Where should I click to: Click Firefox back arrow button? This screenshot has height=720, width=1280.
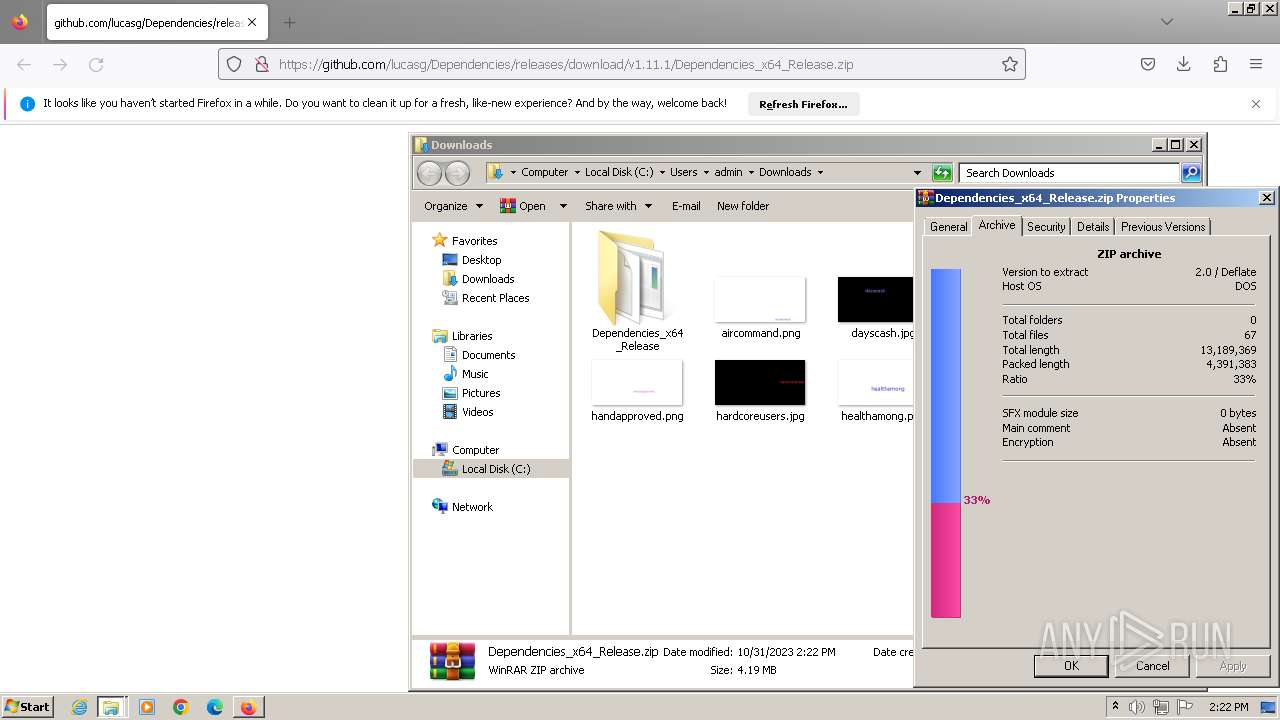[x=24, y=64]
